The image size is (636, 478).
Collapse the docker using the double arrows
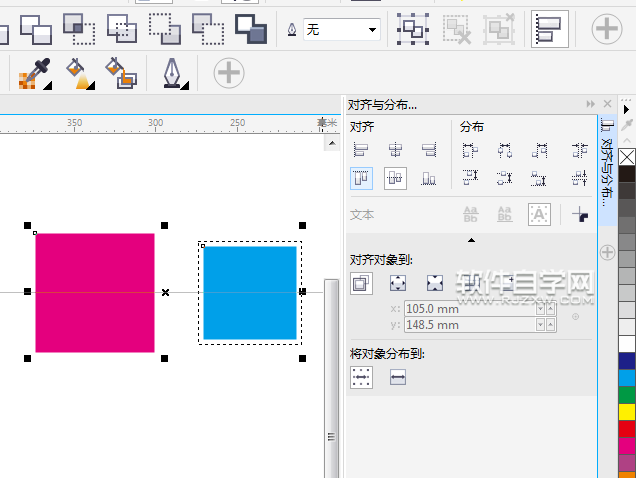591,104
